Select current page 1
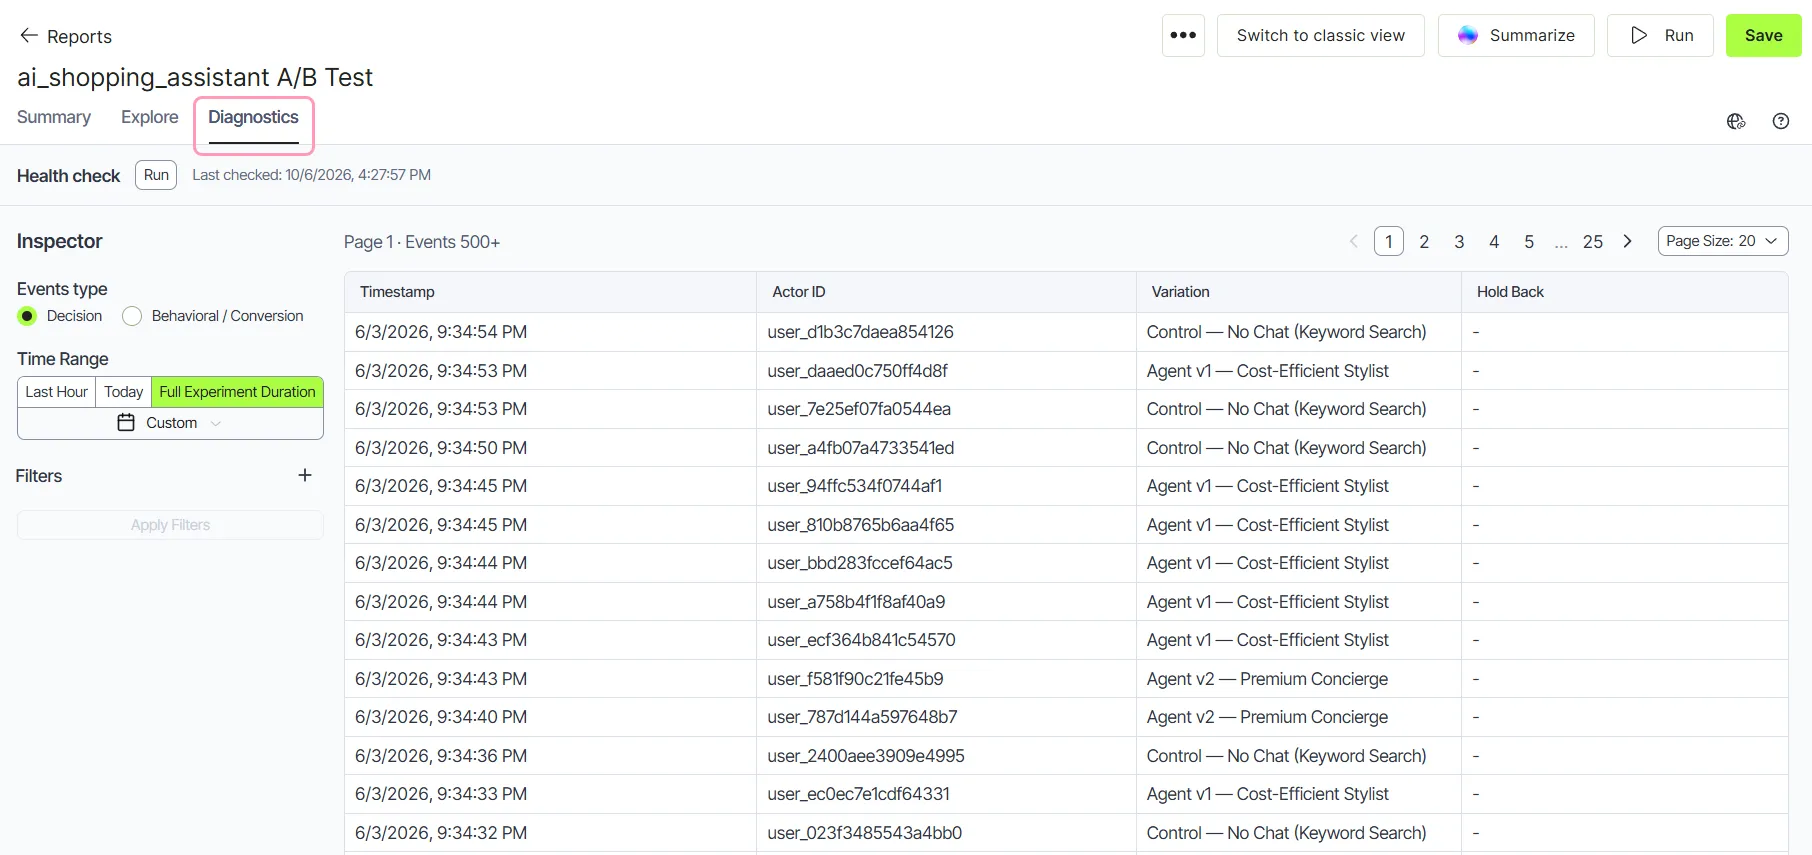Screen dimensions: 1812x855 [x=1389, y=241]
